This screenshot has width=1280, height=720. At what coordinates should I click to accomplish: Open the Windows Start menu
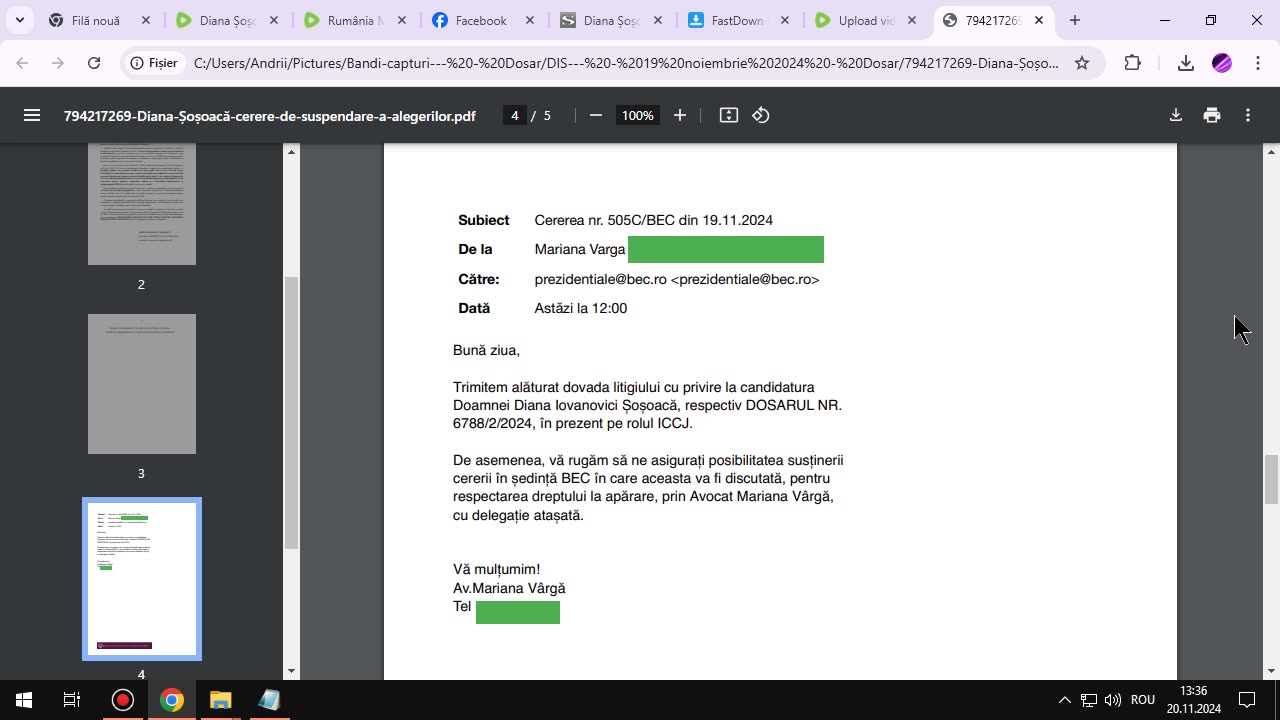[24, 700]
